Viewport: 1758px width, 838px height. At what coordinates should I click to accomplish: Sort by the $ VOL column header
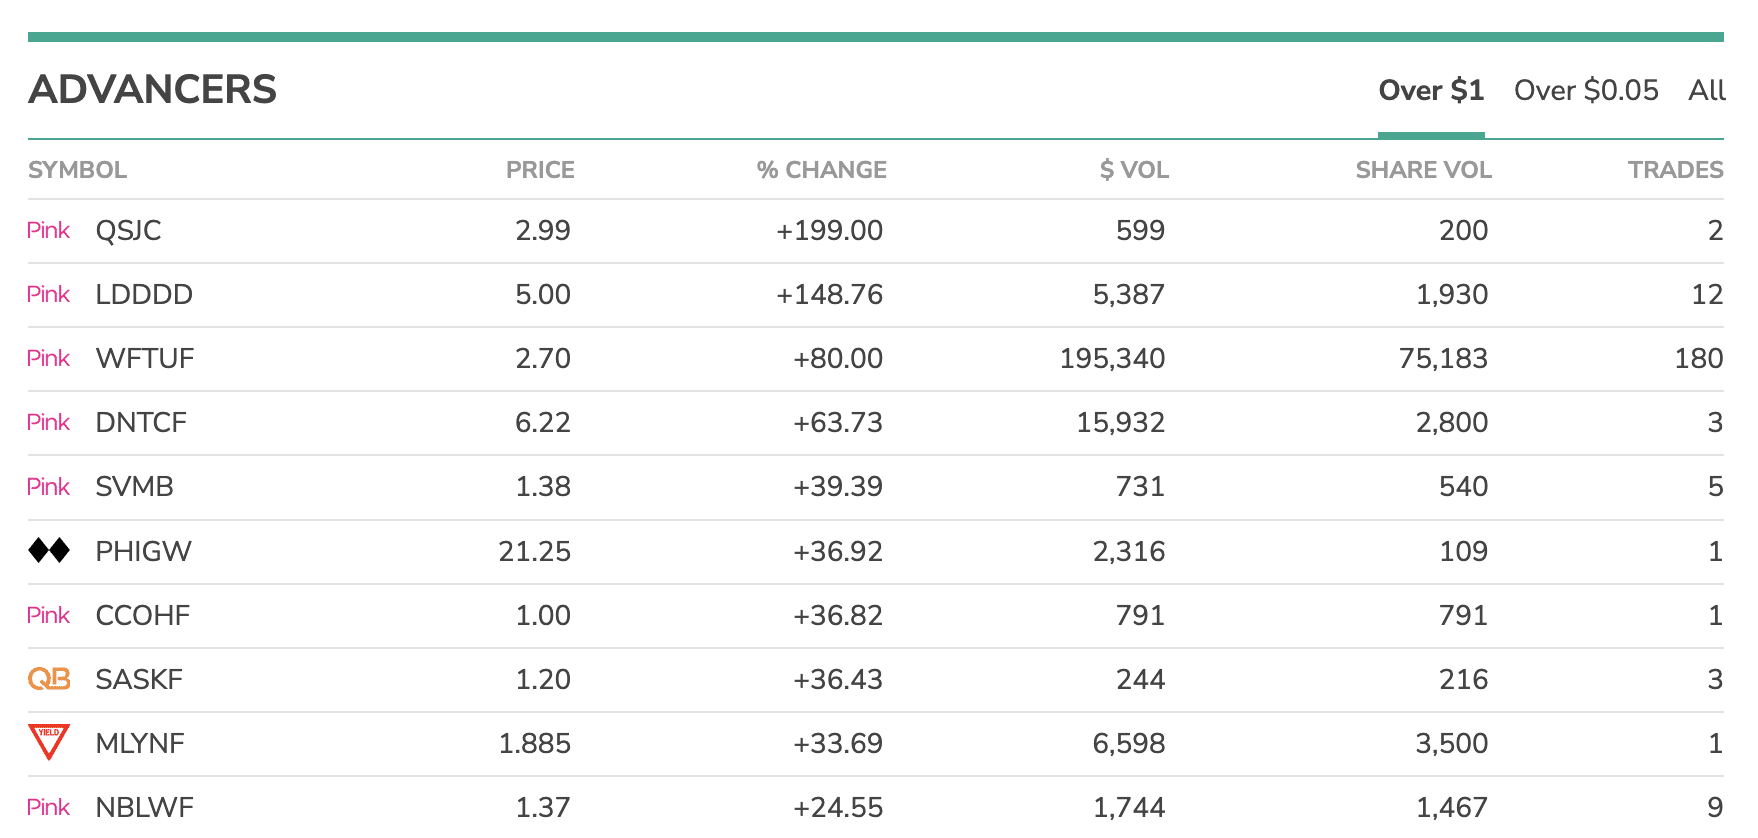pos(1134,170)
